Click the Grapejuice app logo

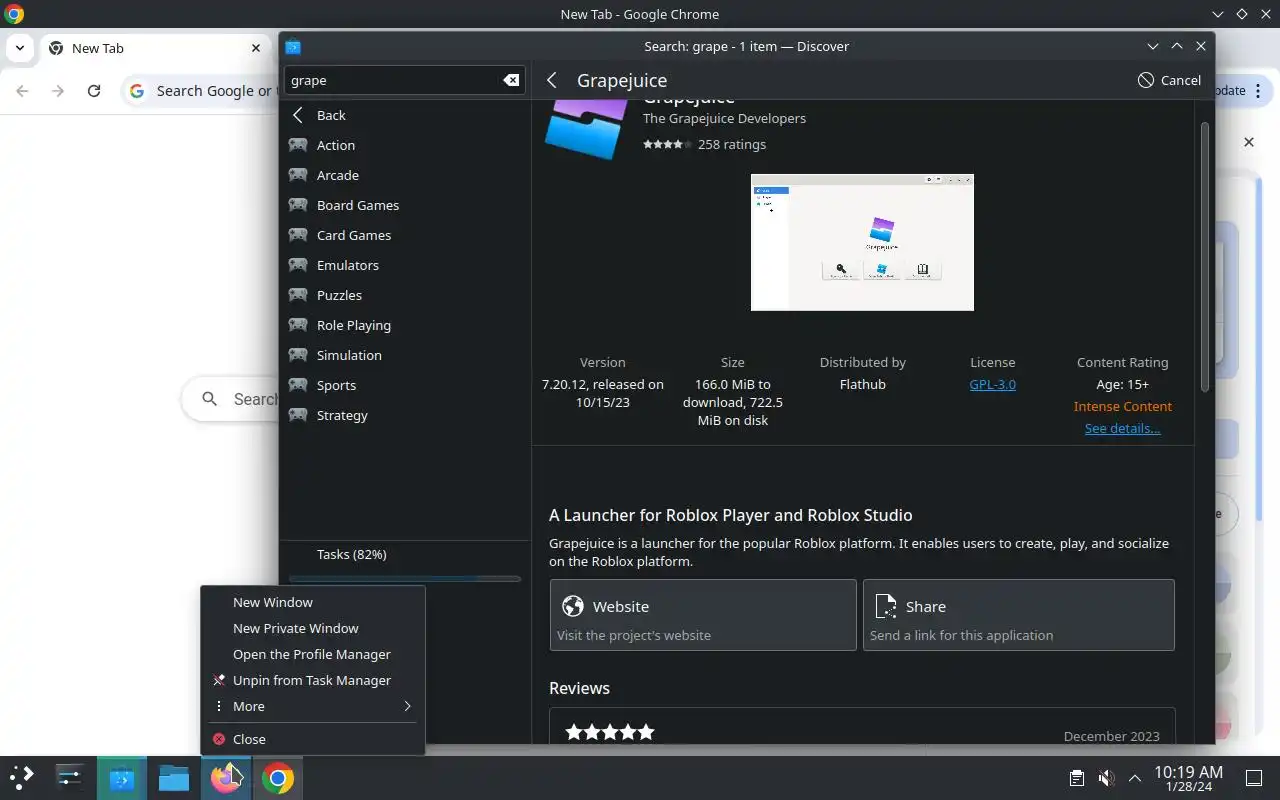(586, 128)
